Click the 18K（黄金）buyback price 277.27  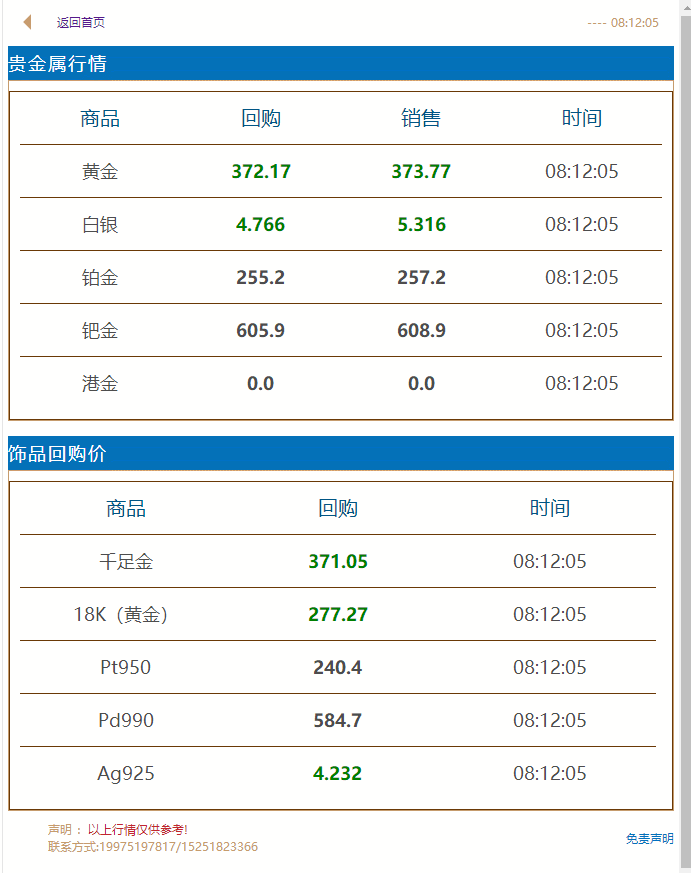[338, 615]
